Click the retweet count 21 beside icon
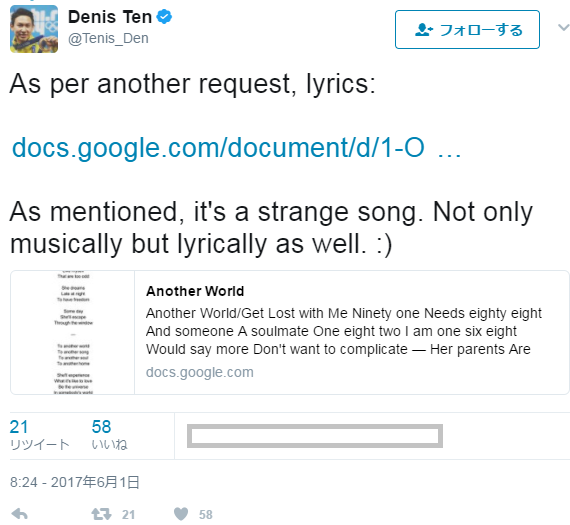Screen dimensions: 570x525 (128, 514)
